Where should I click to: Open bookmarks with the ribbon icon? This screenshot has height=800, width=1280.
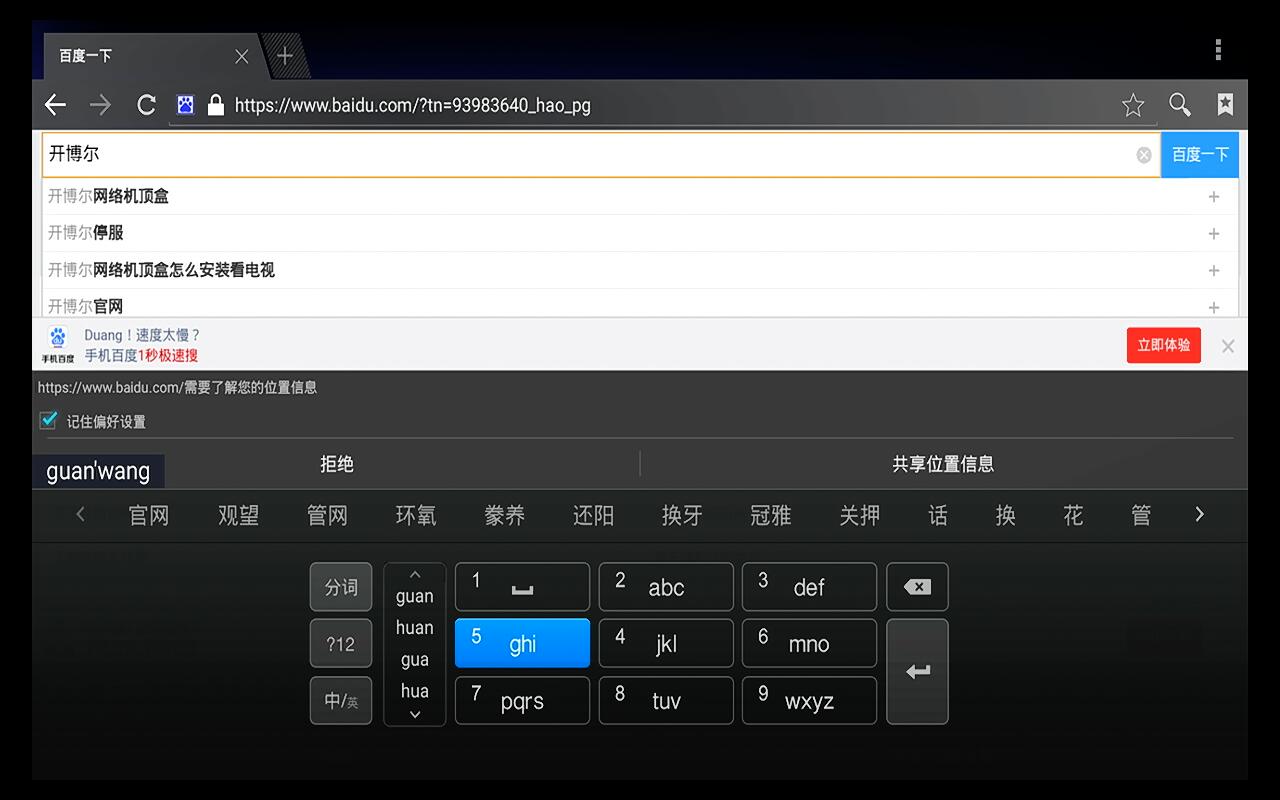pos(1226,104)
